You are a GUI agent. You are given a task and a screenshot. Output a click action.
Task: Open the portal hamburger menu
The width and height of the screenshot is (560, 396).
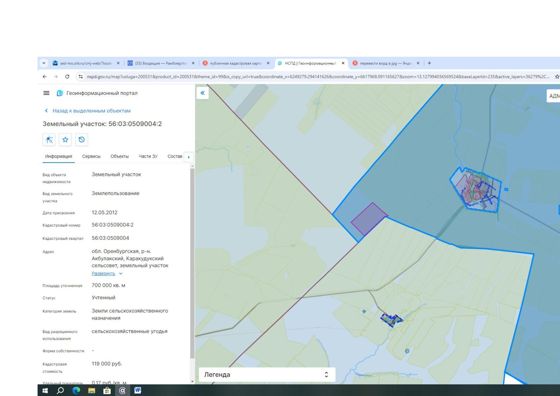coord(46,93)
